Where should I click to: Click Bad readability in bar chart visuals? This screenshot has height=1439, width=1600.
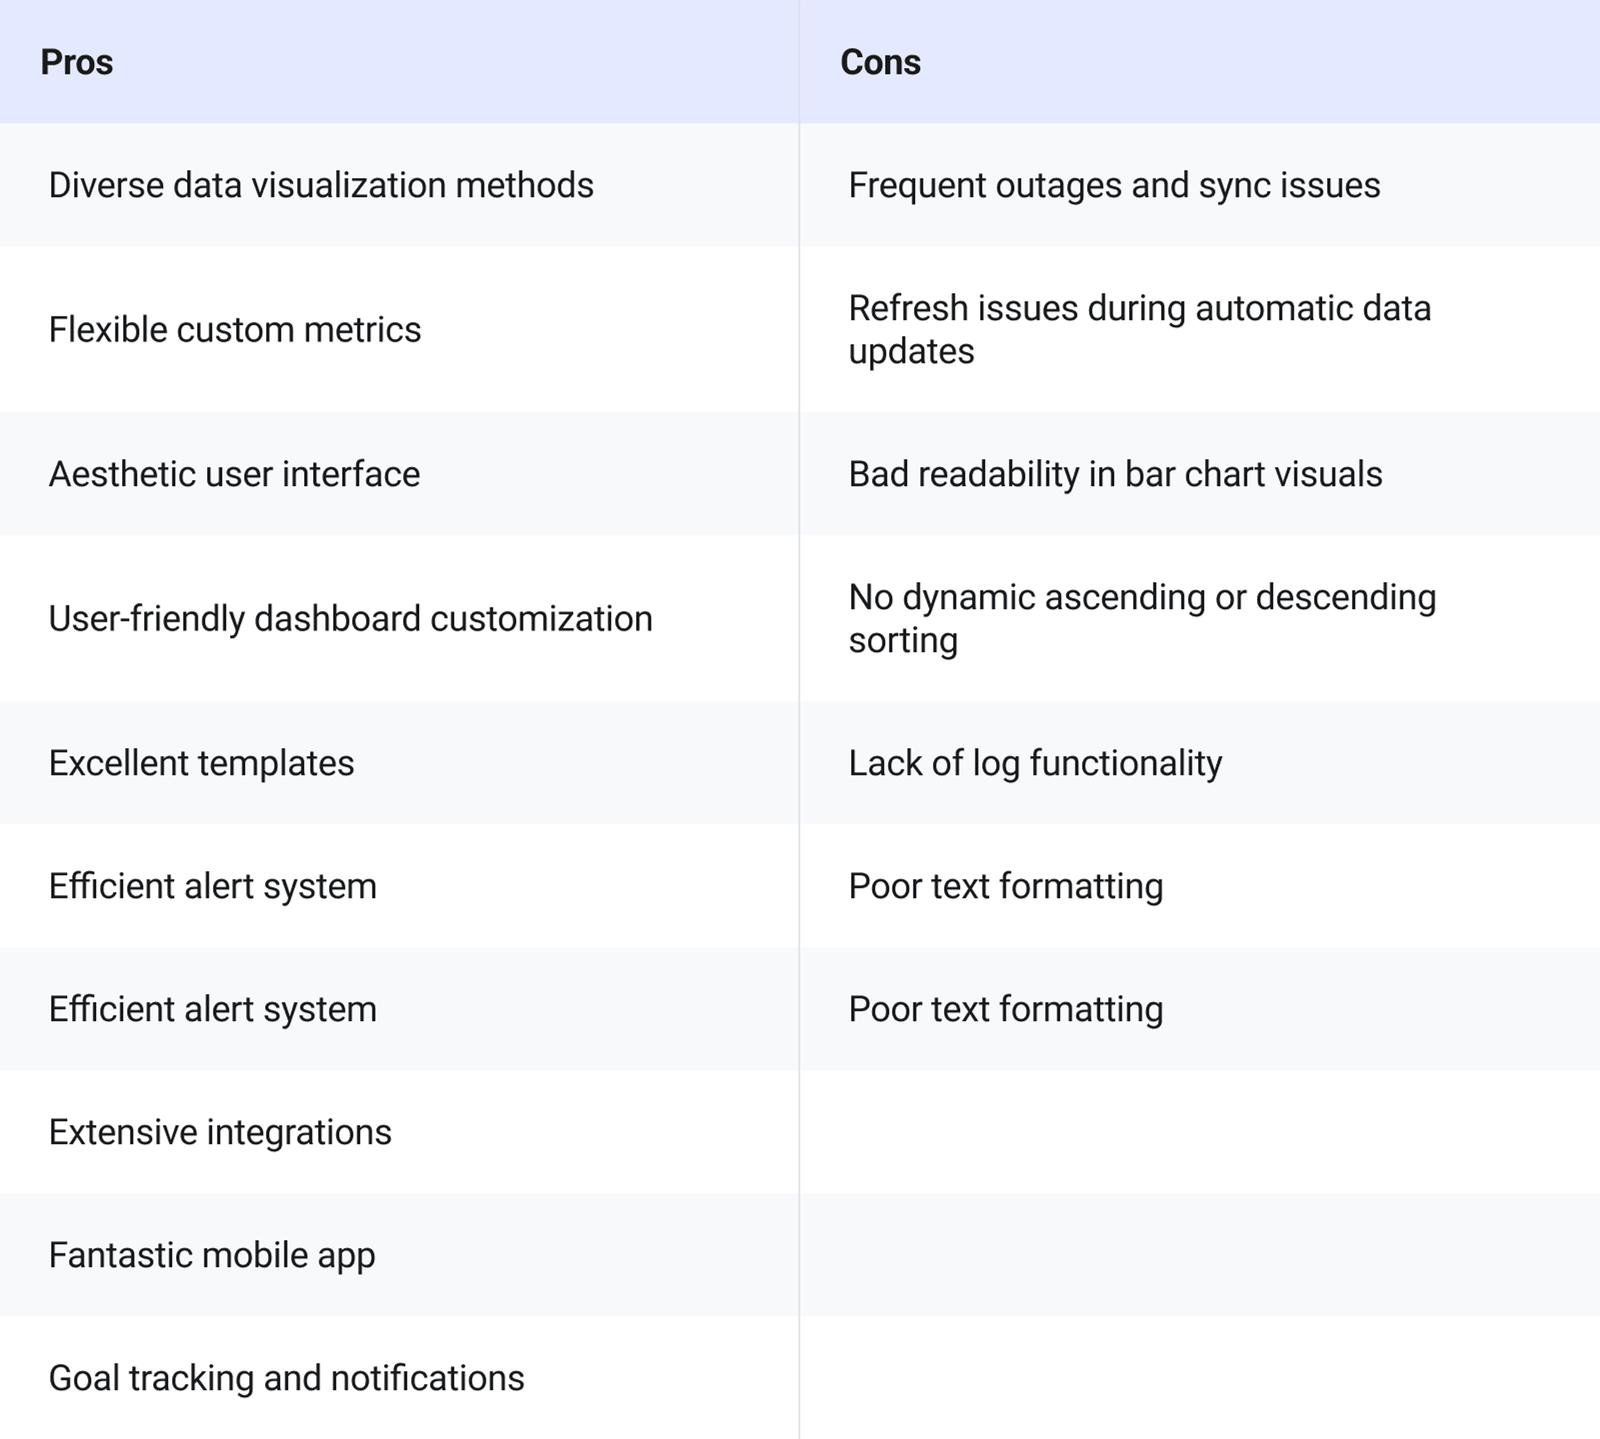(1115, 474)
